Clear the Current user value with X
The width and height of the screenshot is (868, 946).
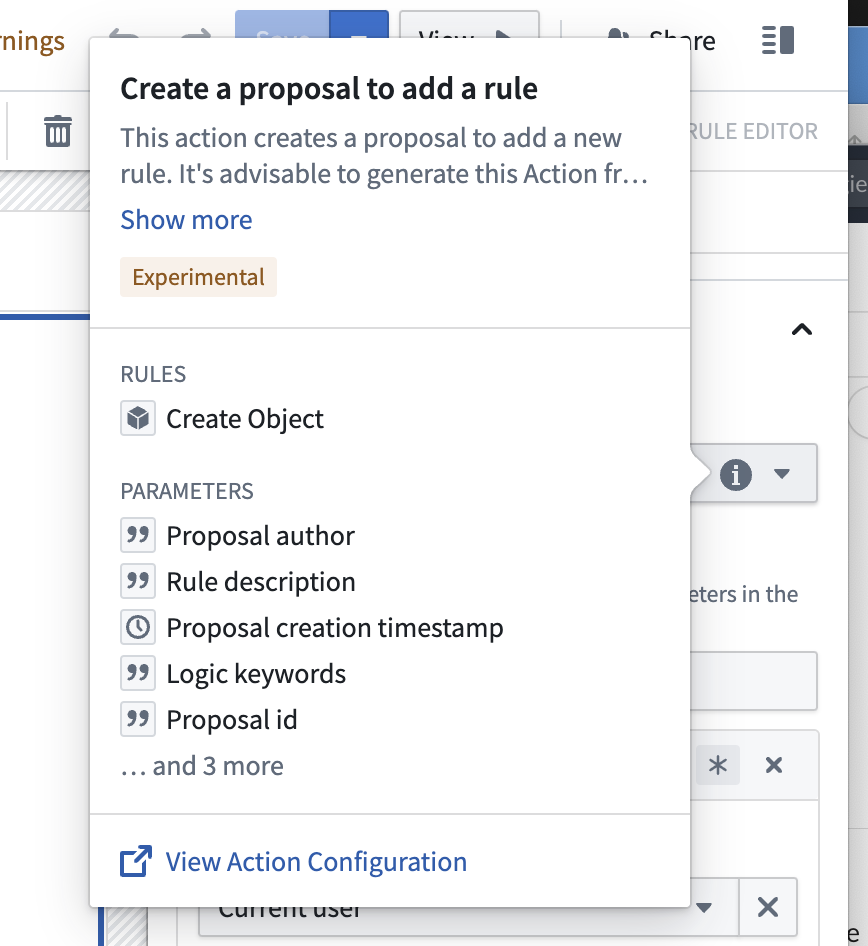coord(767,907)
